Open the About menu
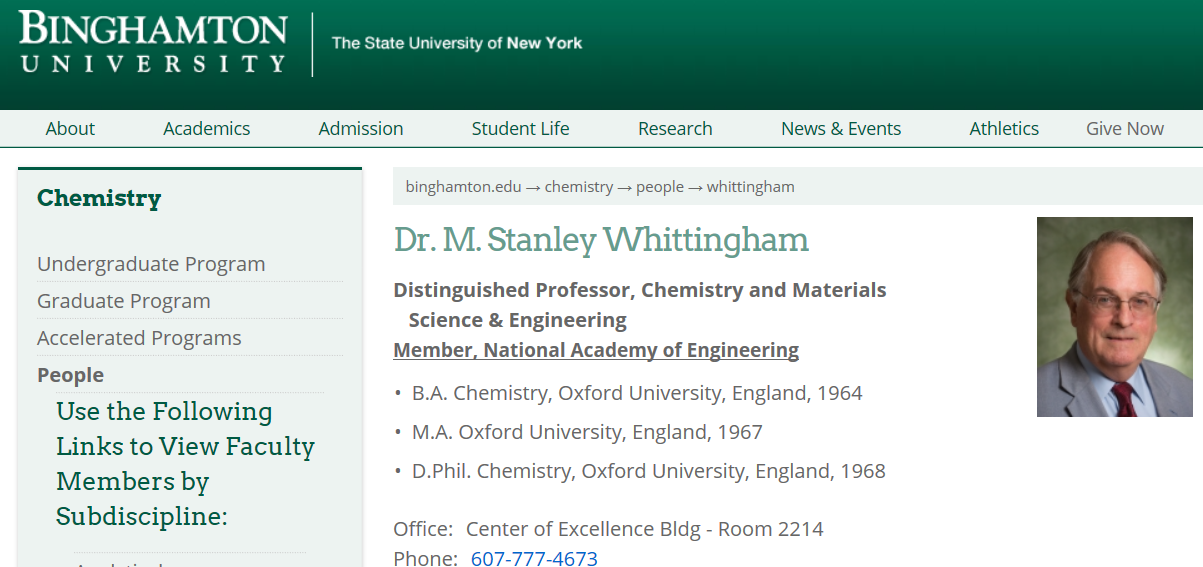 coord(70,128)
